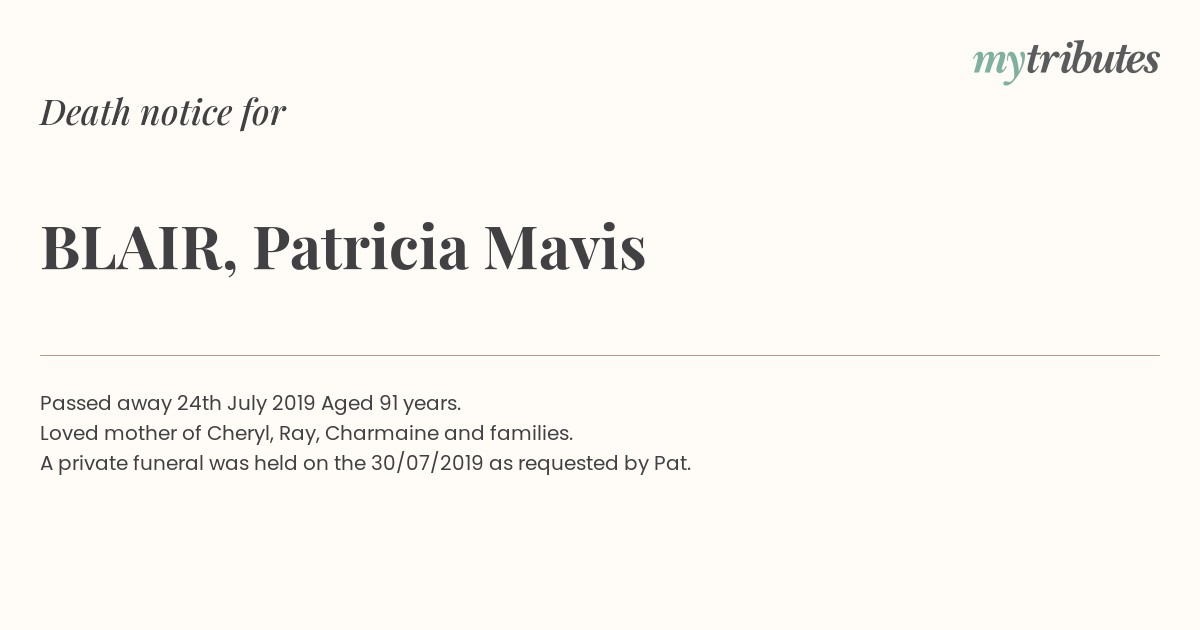
Task: Click the "as requested by Pat" text
Action: point(590,464)
